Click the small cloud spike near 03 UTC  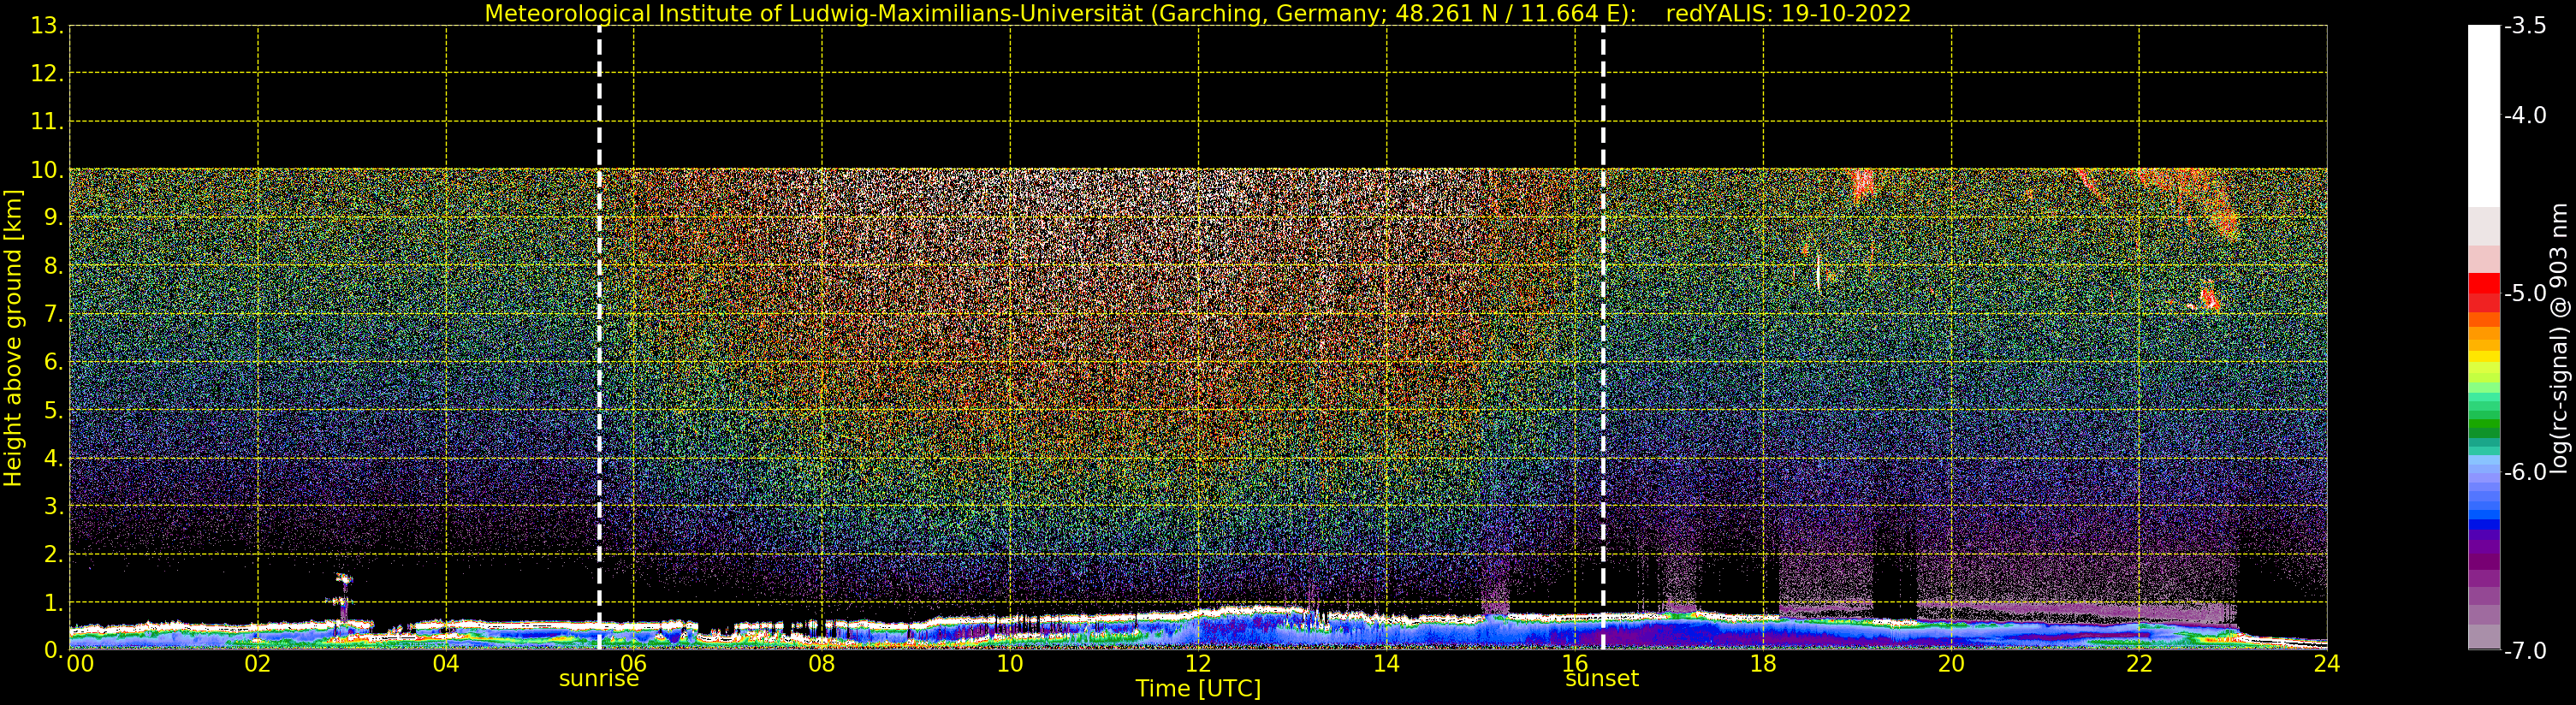(x=343, y=597)
